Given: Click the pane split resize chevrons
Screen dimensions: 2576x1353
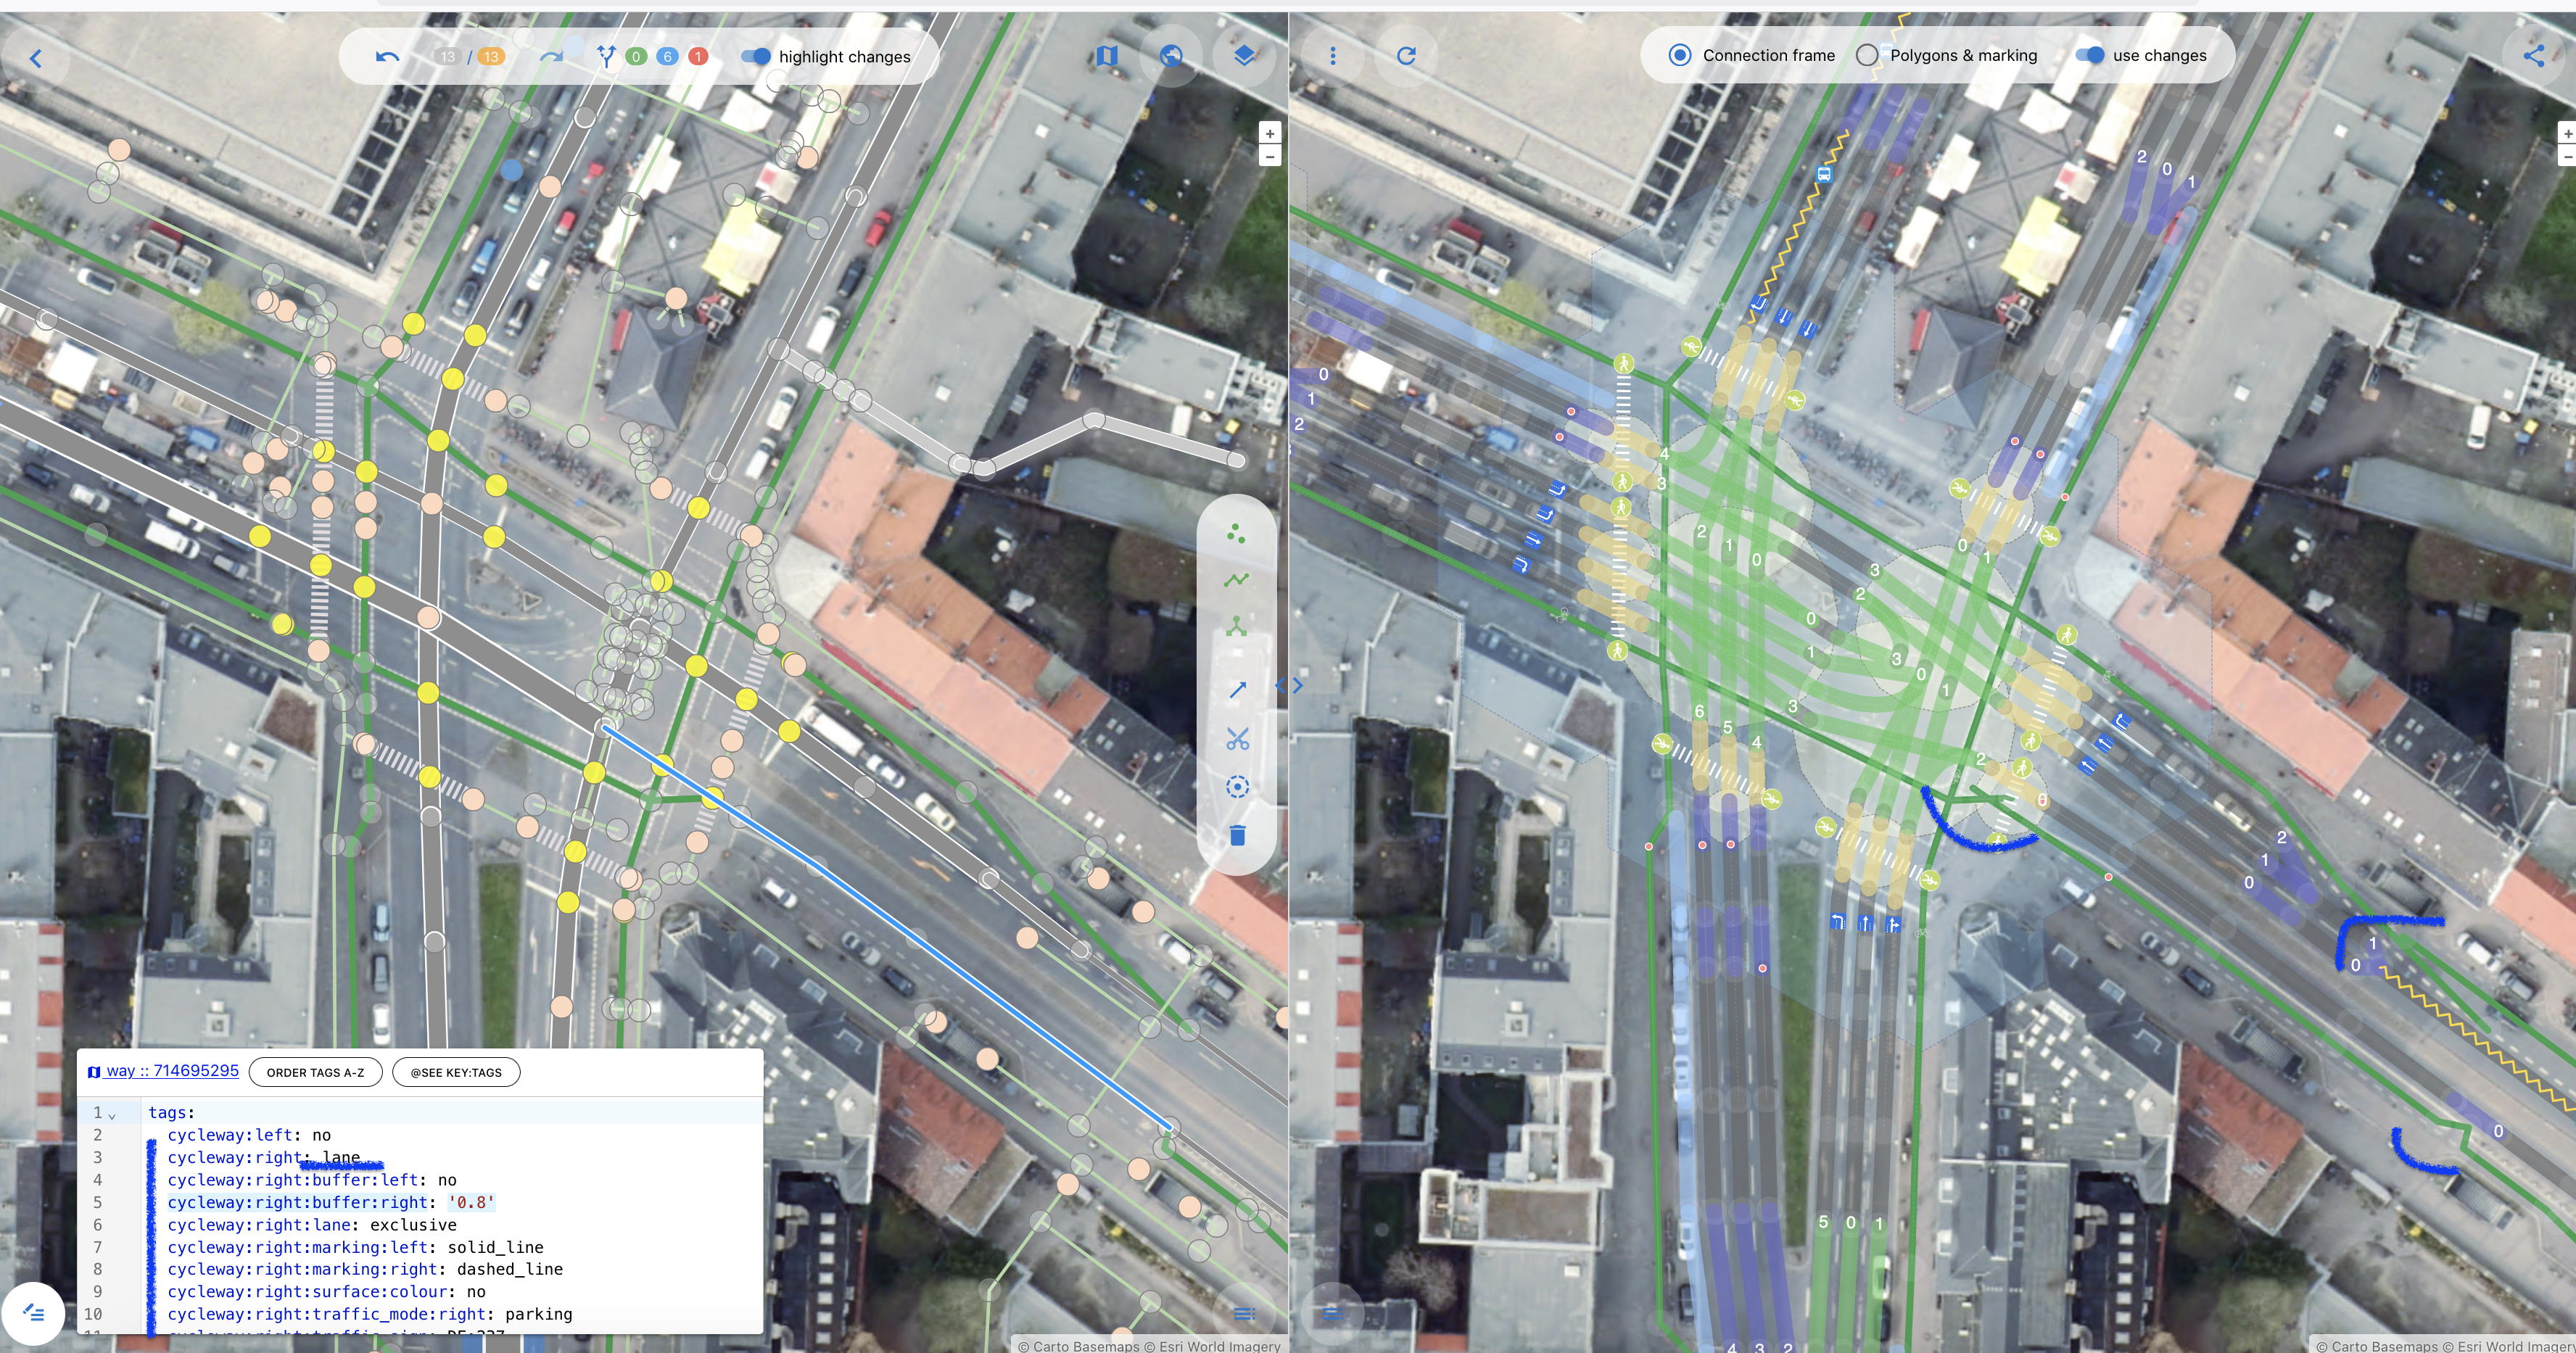Looking at the screenshot, I should coord(1289,685).
